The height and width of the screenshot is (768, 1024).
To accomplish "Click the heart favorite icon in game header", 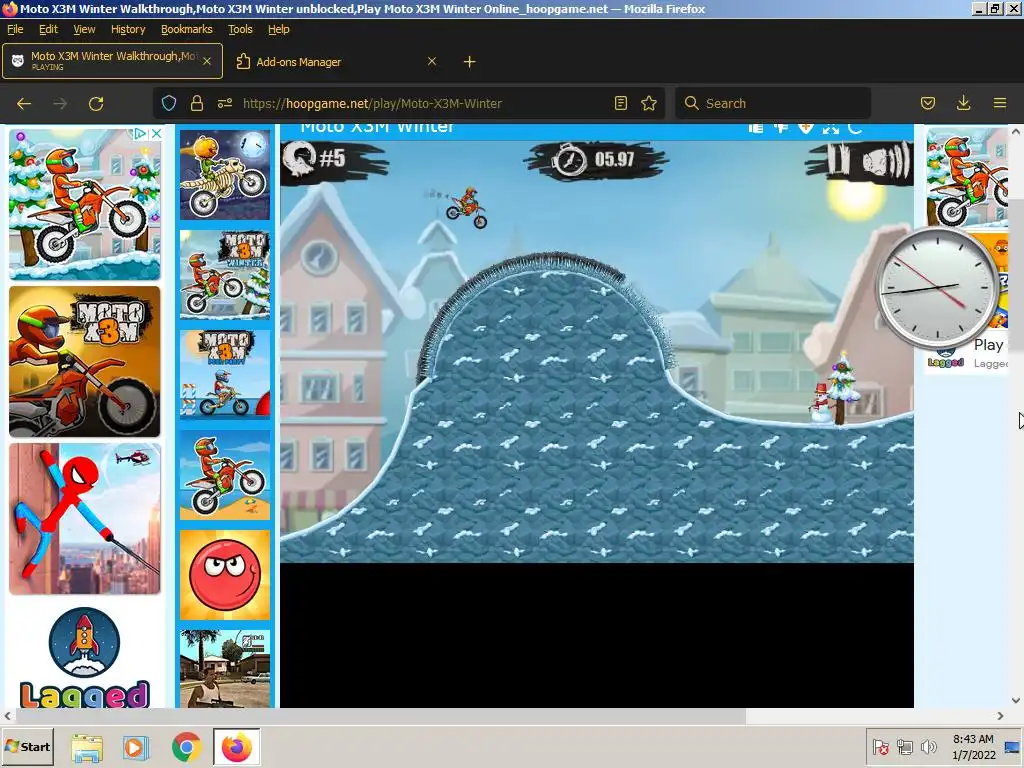I will 806,128.
